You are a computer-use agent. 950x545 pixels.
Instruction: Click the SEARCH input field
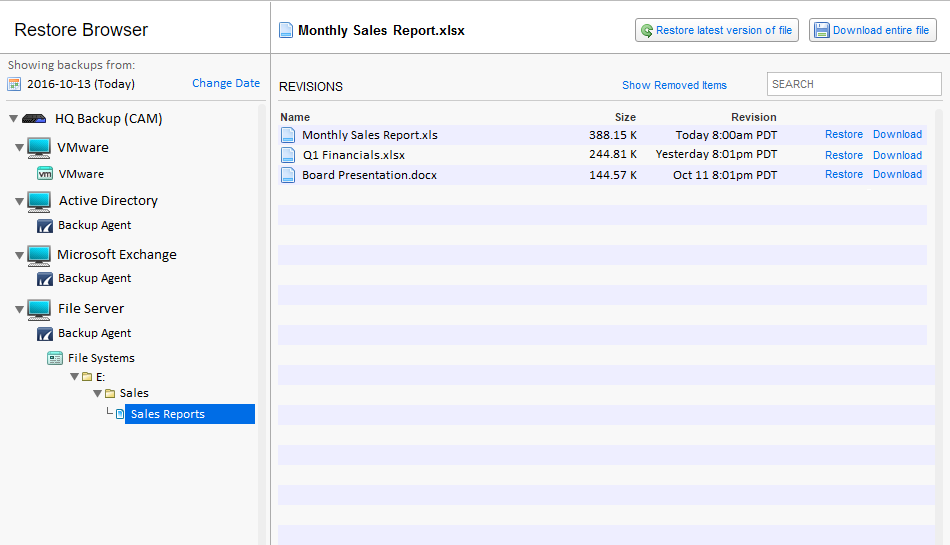[x=854, y=84]
